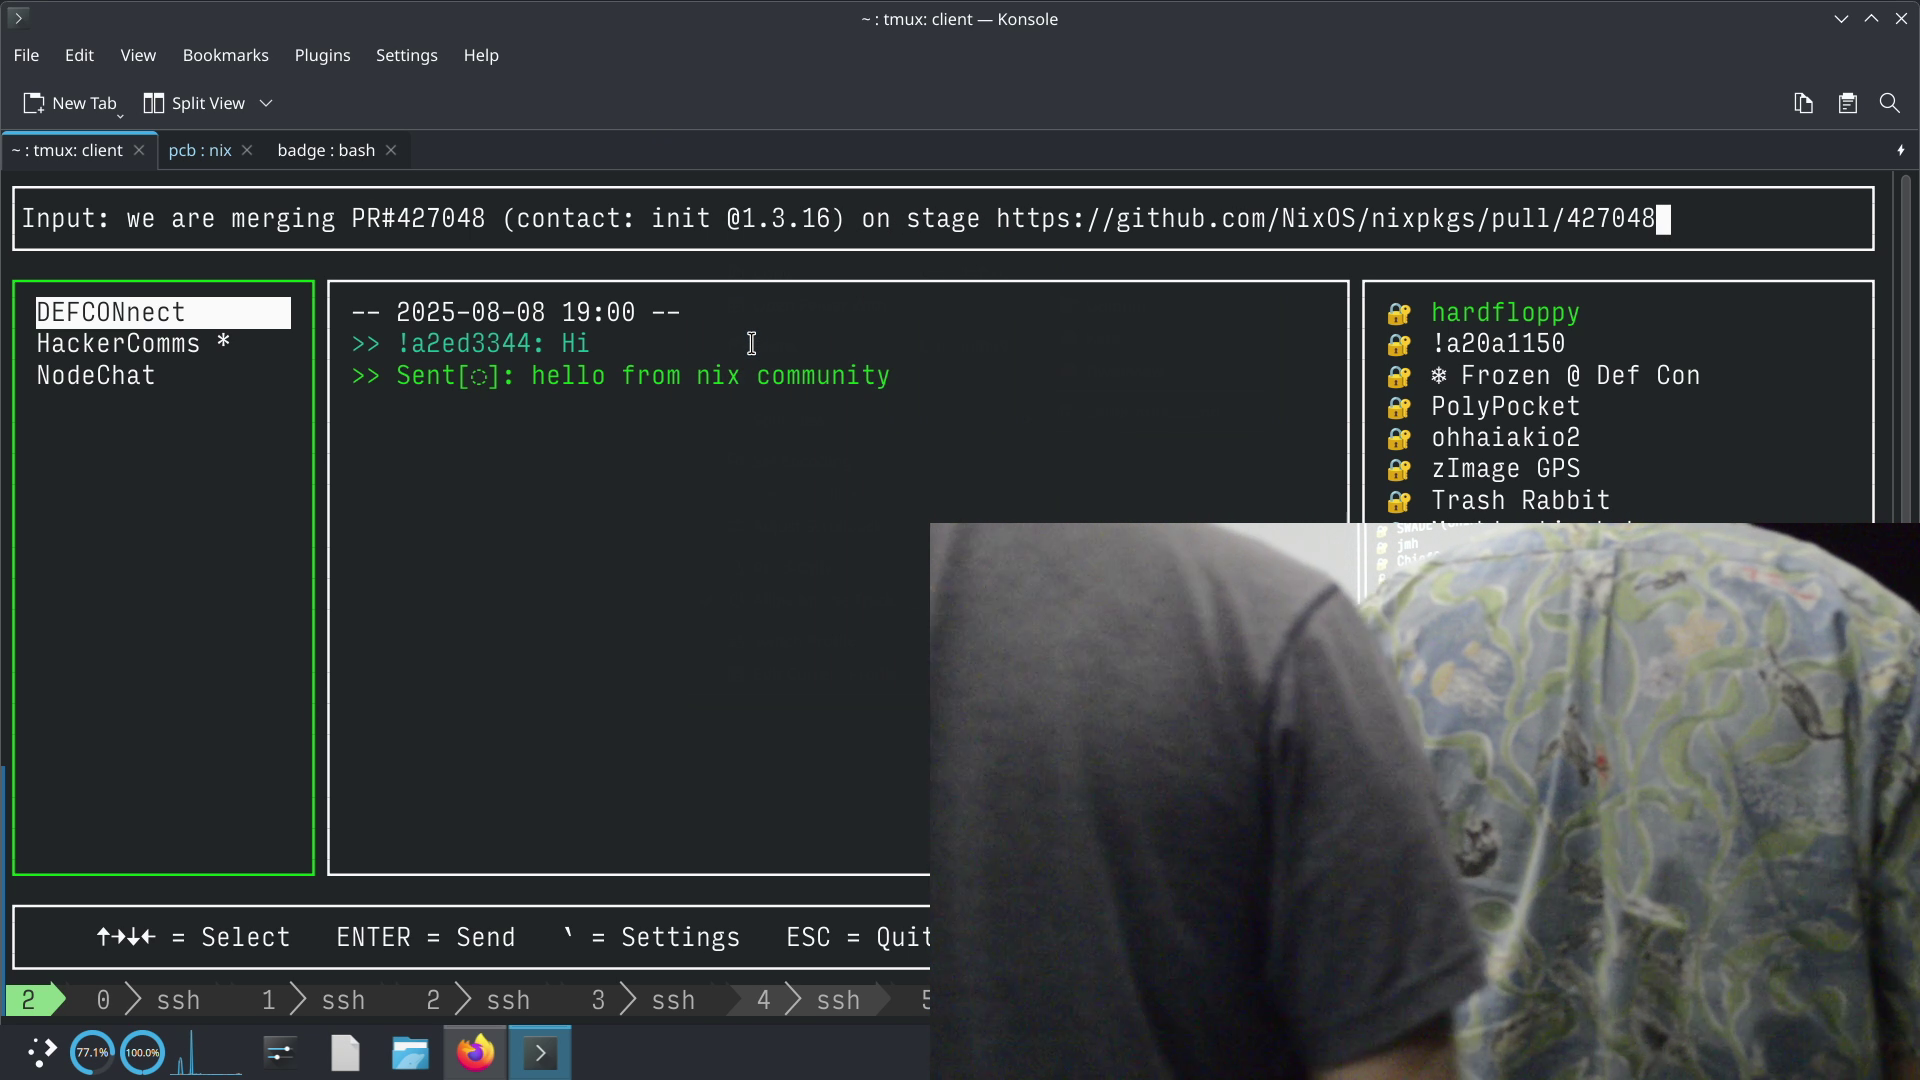Switch to the badge : bash tab

(x=326, y=150)
